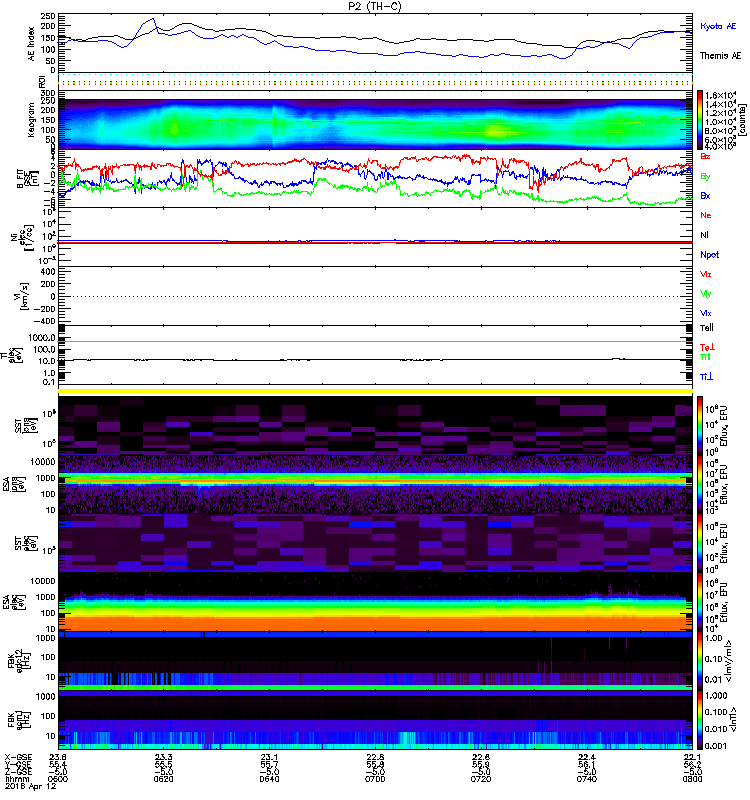
Task: Click the "FBK edc12 [Hz]" axis label
Action: [x=21, y=661]
